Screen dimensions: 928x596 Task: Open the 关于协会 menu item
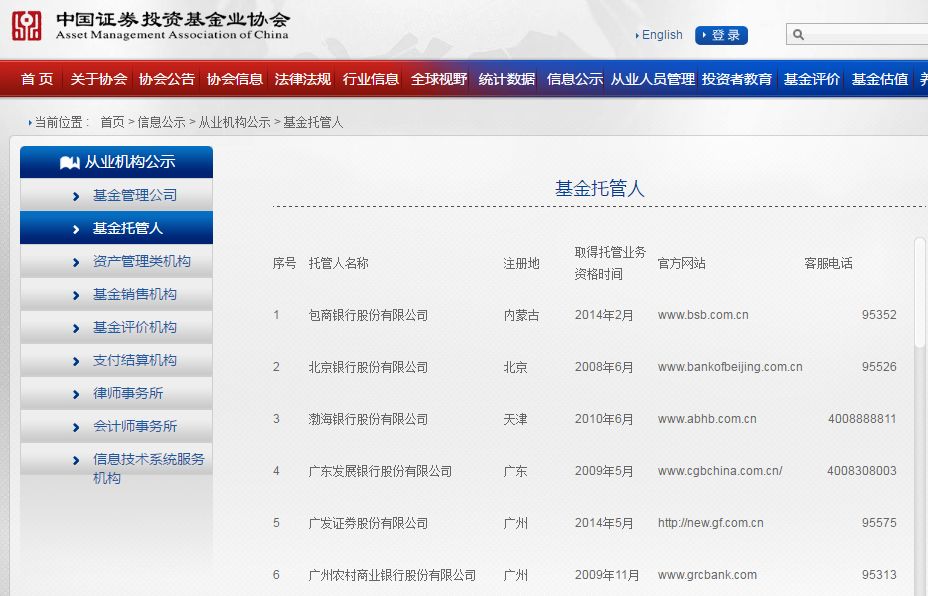point(99,79)
